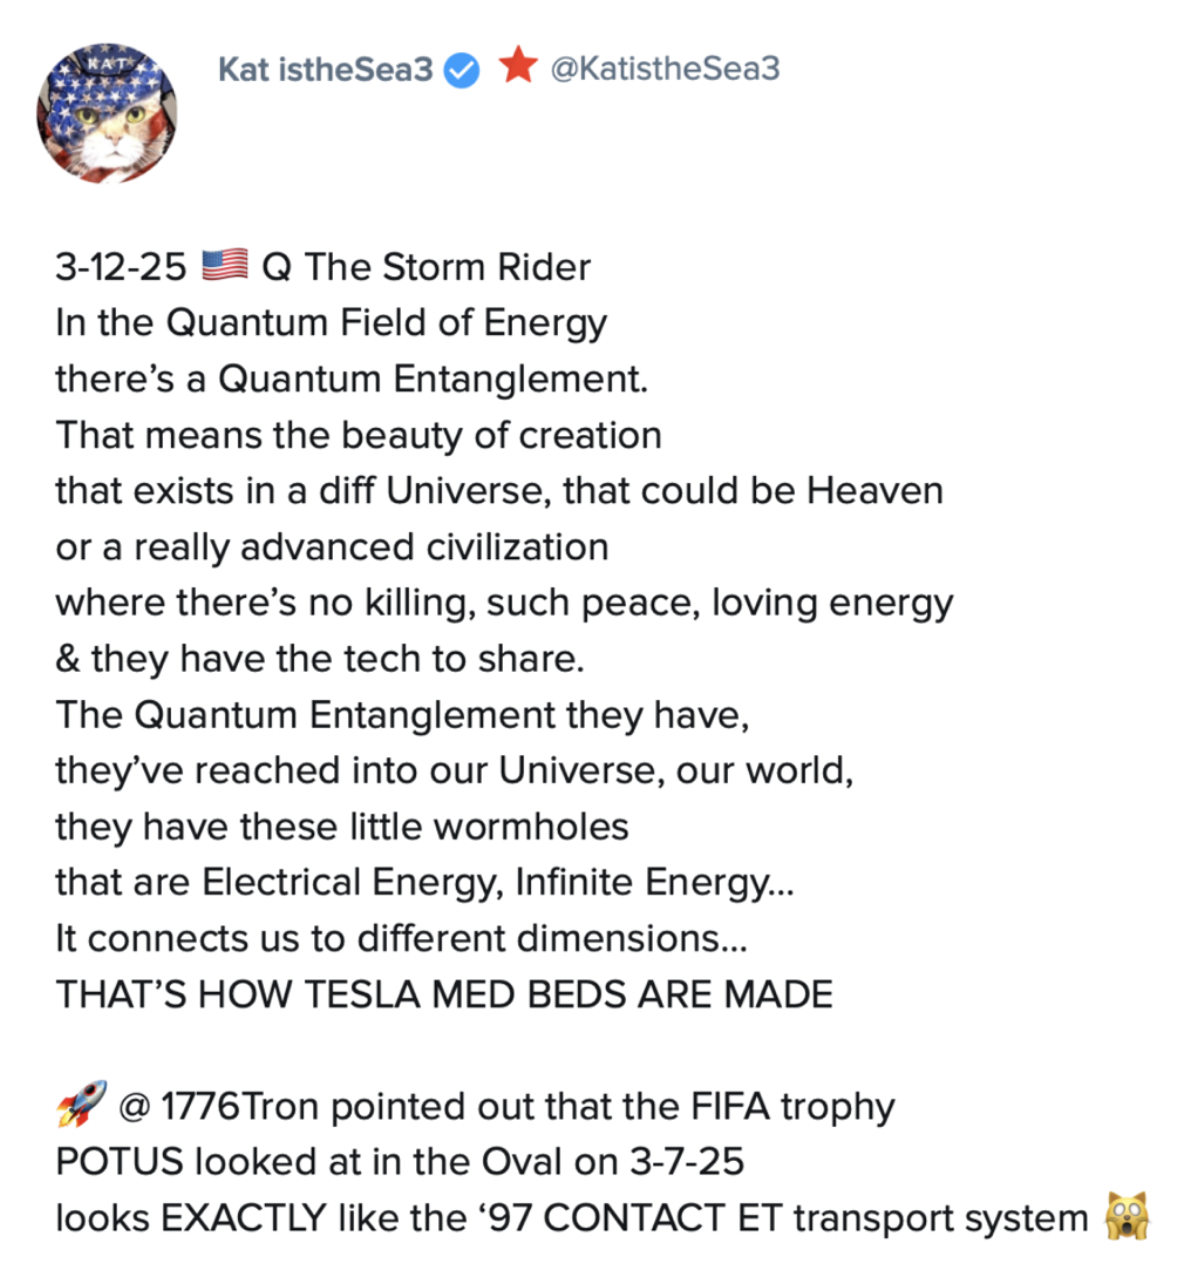The width and height of the screenshot is (1182, 1278).
Task: Click the "there's a Quantum Entanglement" line
Action: click(351, 379)
